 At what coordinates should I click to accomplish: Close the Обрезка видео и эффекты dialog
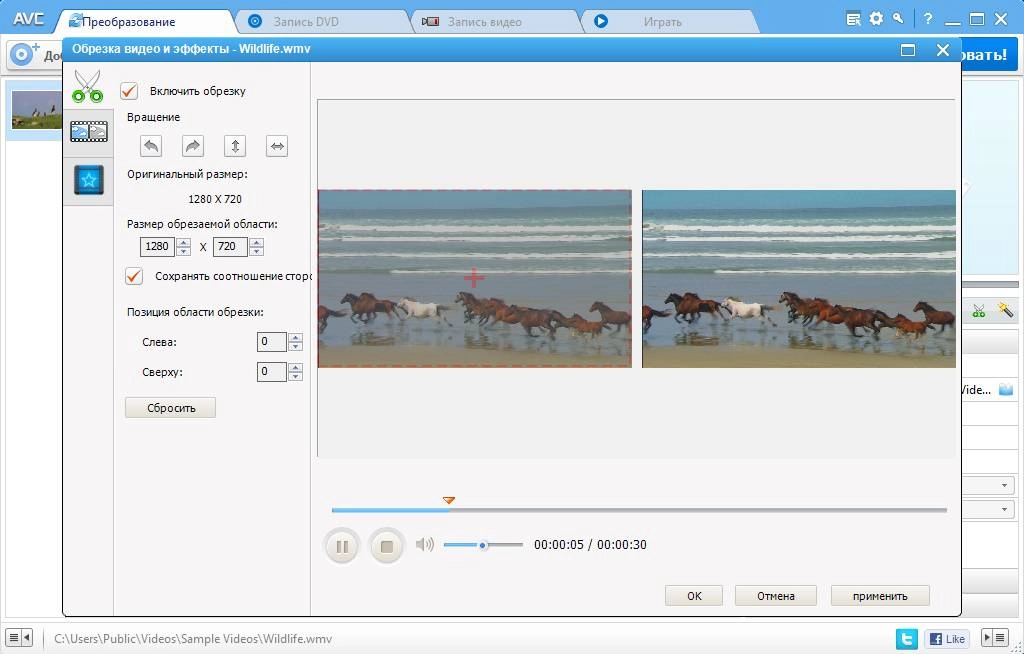(x=942, y=50)
